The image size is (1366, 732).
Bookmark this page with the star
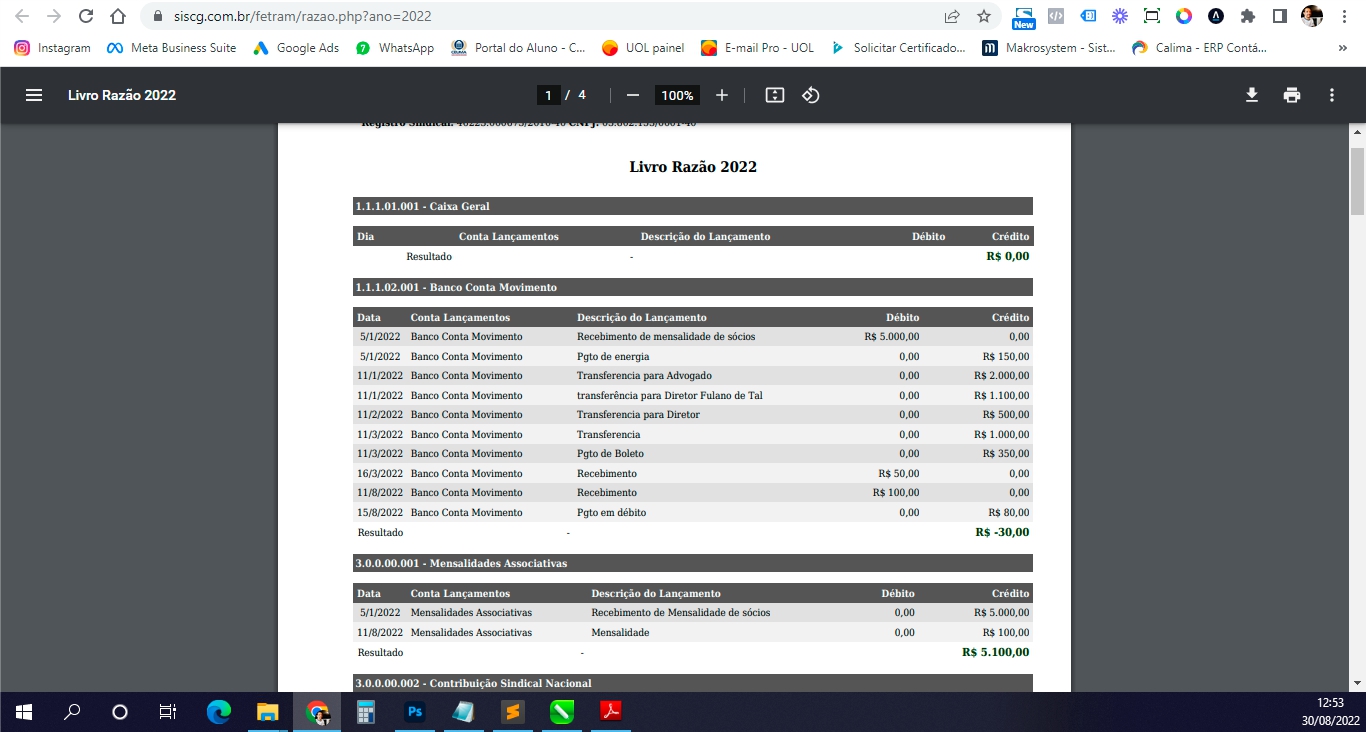point(984,17)
